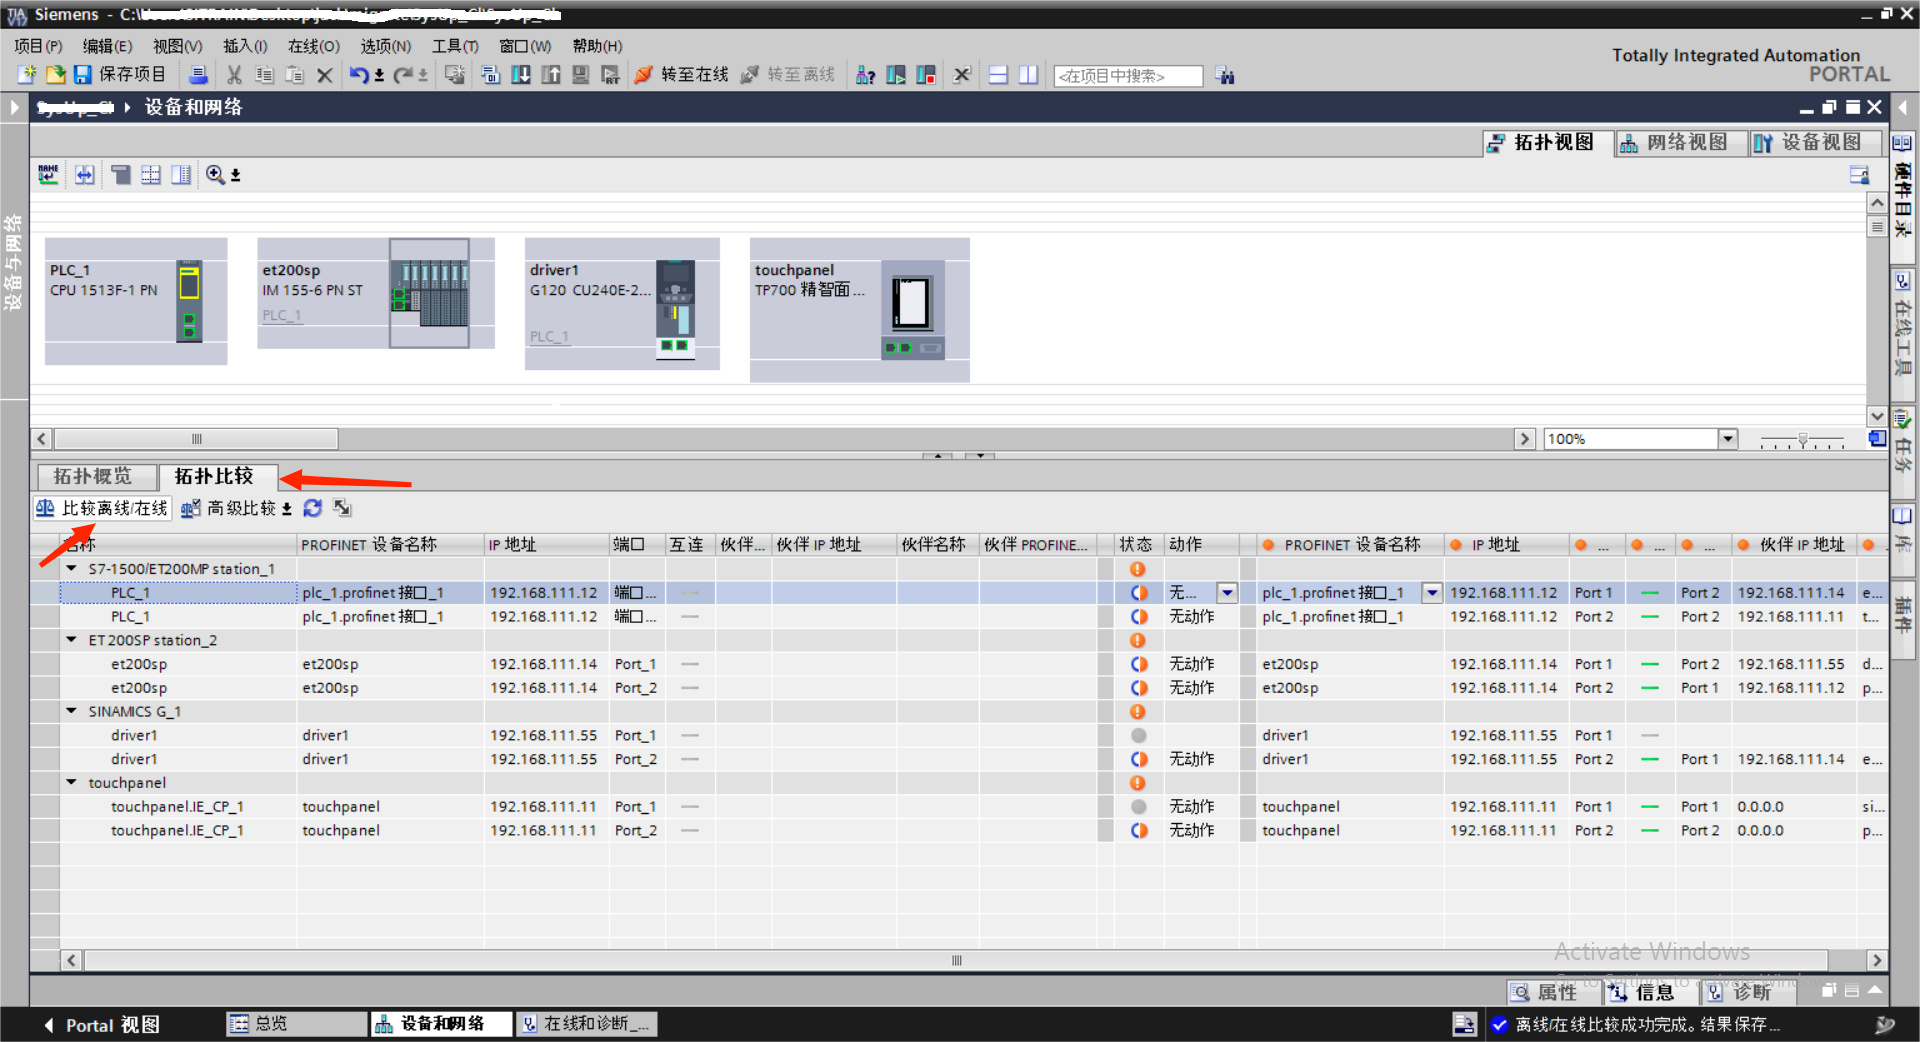Switch to 网络视图 network view tab
The image size is (1920, 1042).
(1681, 143)
